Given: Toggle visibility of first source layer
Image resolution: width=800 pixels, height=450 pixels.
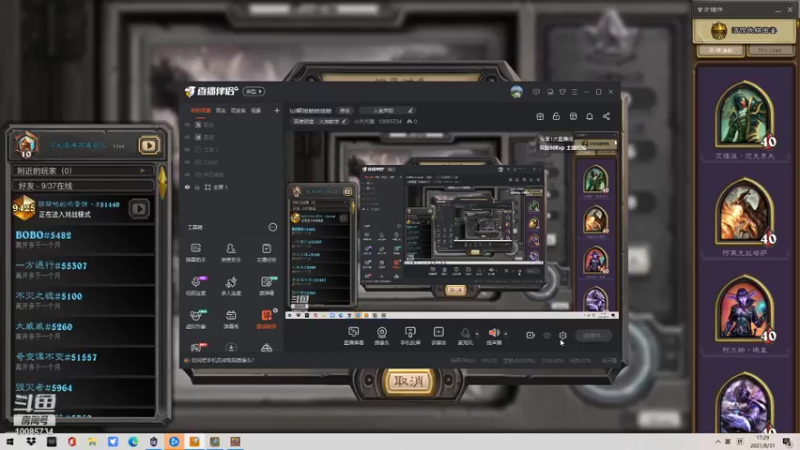Looking at the screenshot, I should (187, 124).
